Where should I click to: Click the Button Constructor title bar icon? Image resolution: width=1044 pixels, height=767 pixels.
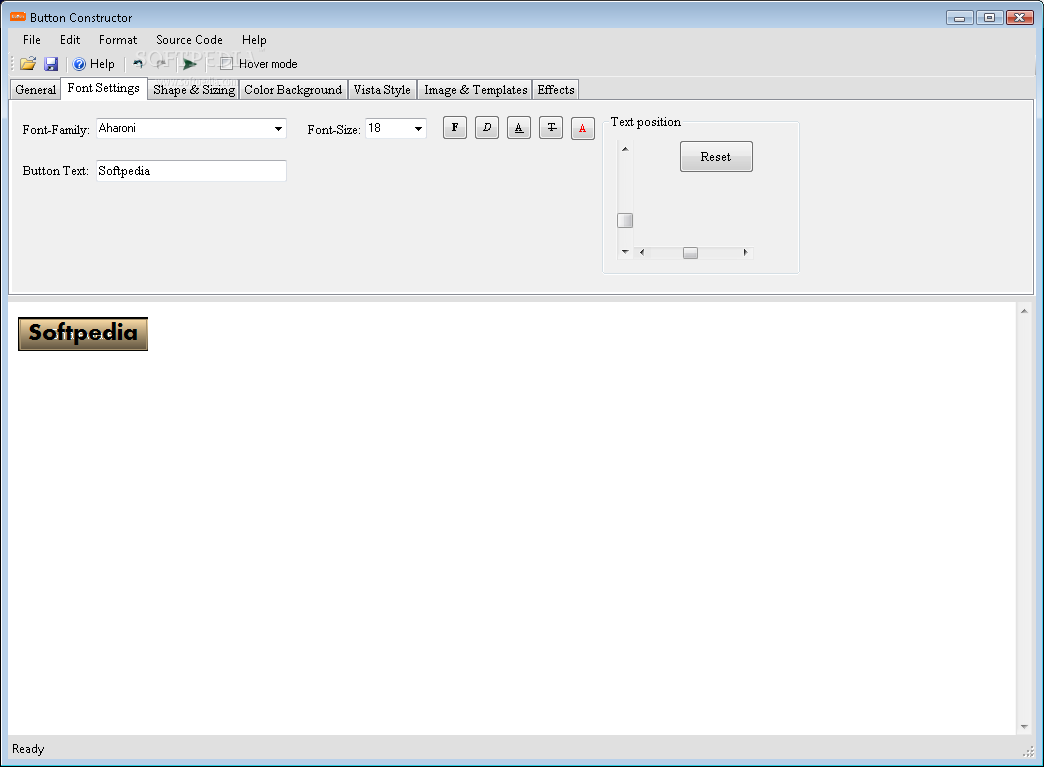18,17
